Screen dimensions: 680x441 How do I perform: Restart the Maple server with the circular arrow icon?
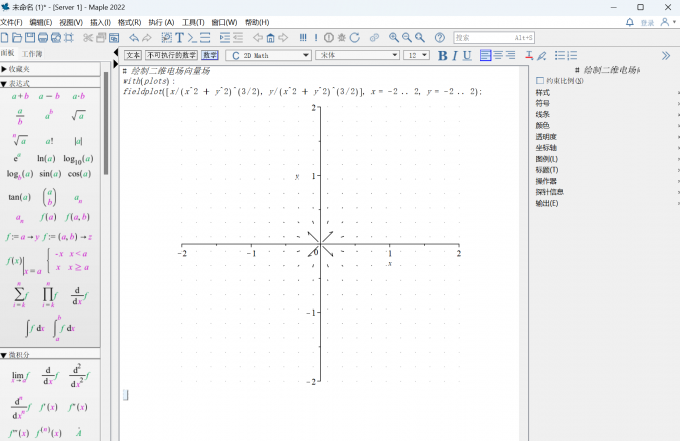355,38
